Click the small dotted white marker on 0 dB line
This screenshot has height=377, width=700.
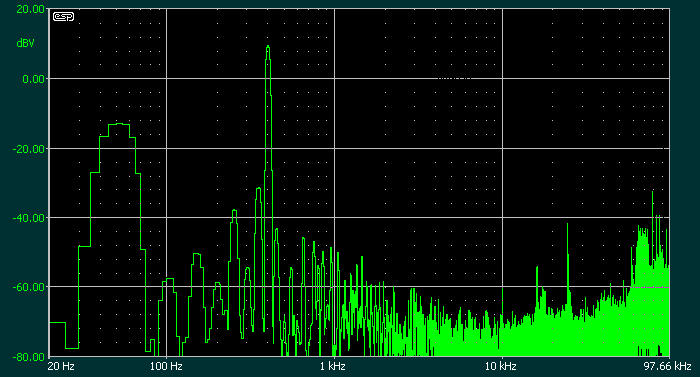point(454,79)
